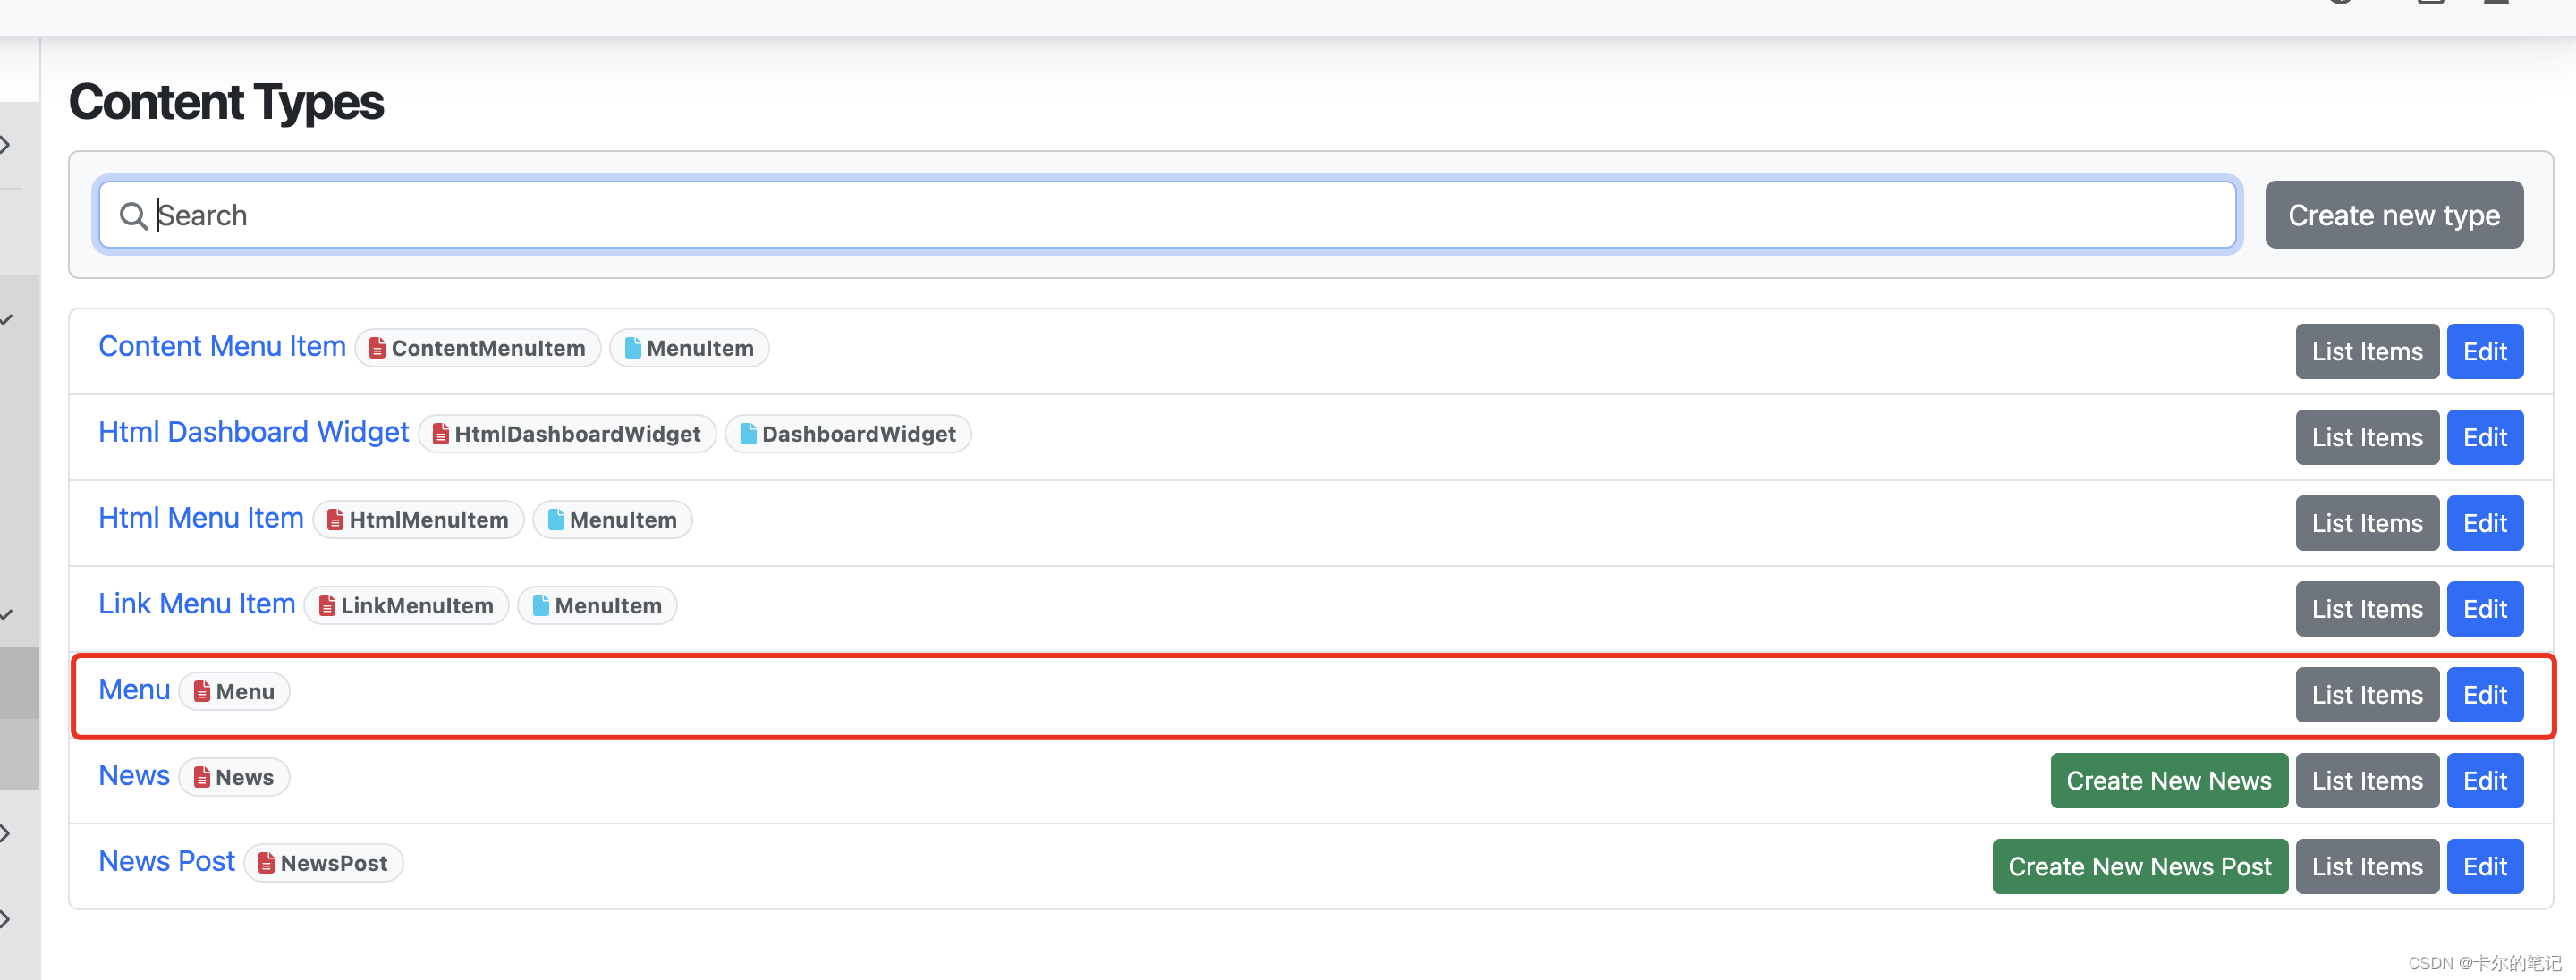2576x980 pixels.
Task: Click the magnifier icon in search box
Action: click(133, 216)
